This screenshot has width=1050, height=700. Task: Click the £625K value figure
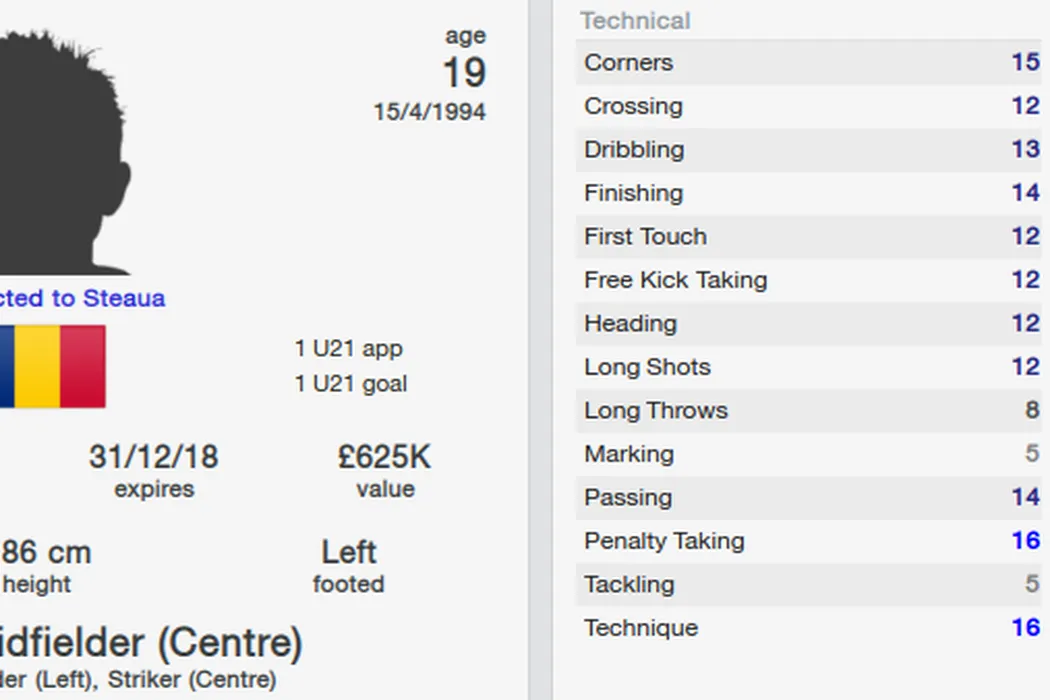[384, 458]
